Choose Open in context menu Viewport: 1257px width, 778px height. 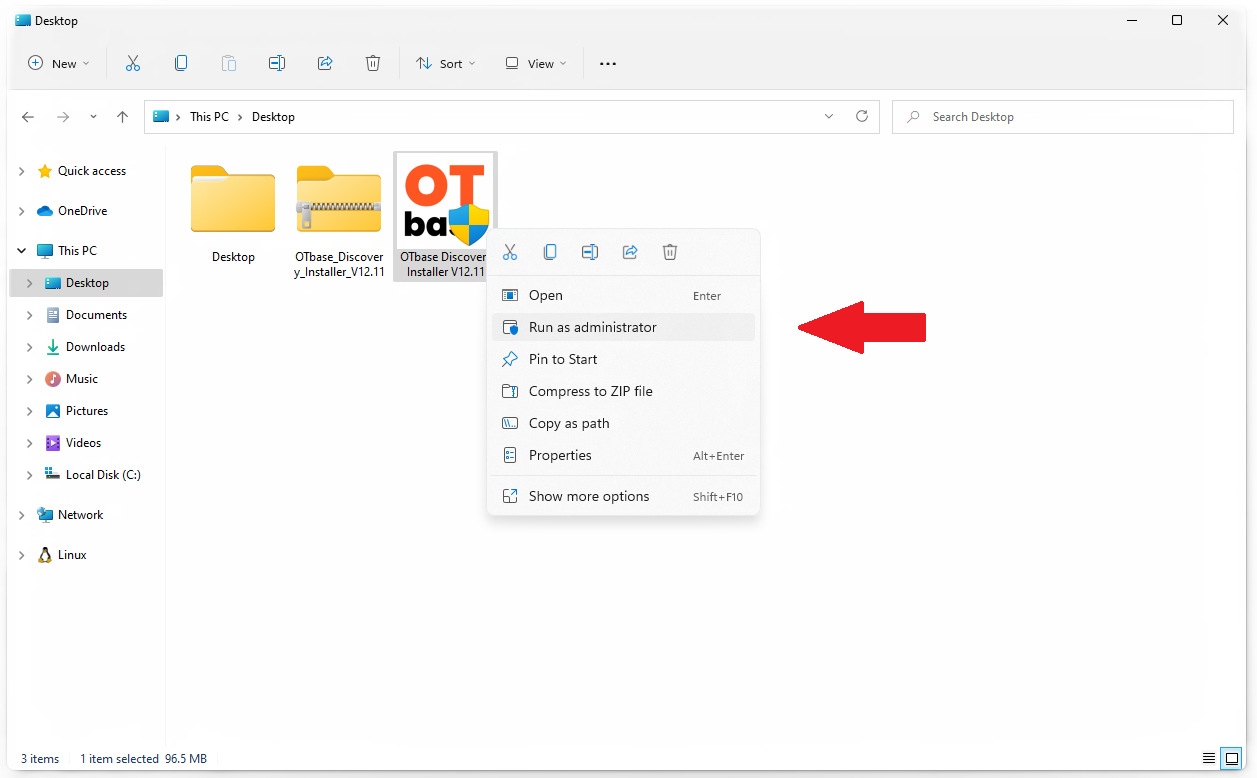click(x=623, y=295)
